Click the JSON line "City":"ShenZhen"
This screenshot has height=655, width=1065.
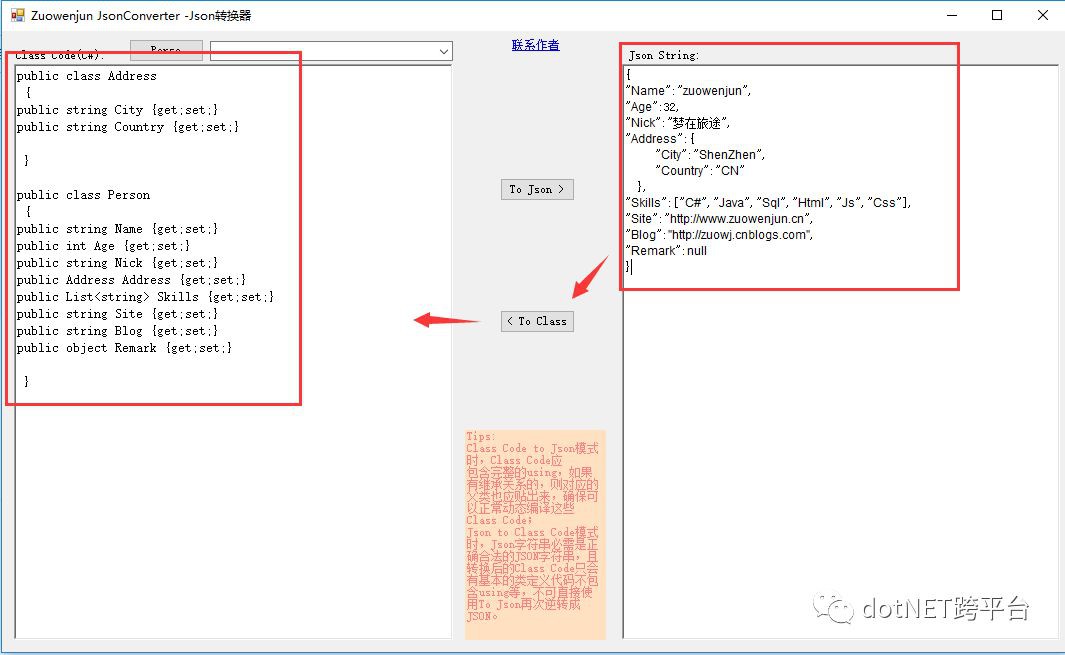[710, 155]
